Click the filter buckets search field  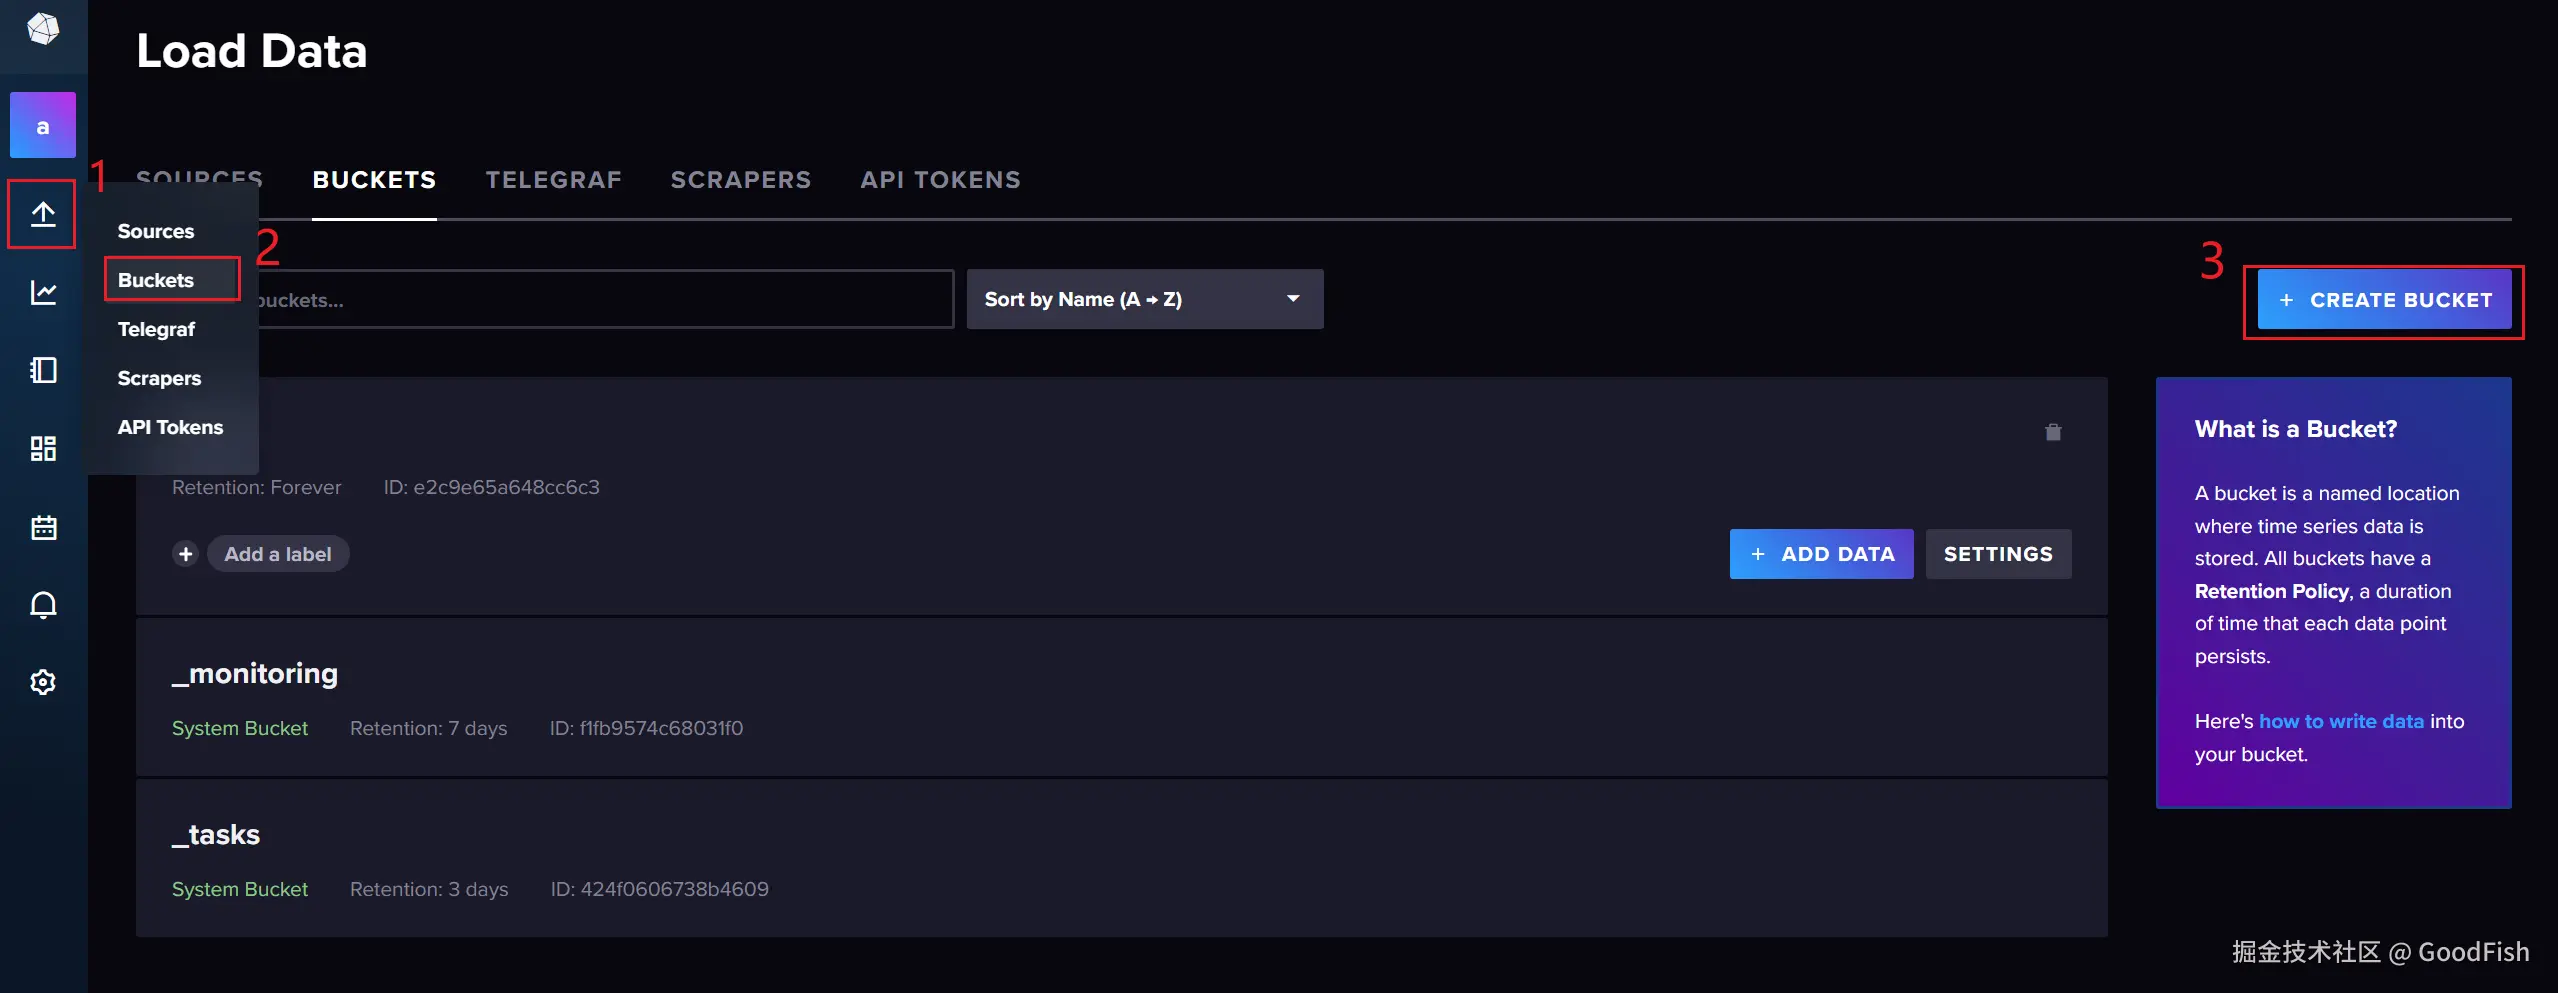(x=600, y=300)
